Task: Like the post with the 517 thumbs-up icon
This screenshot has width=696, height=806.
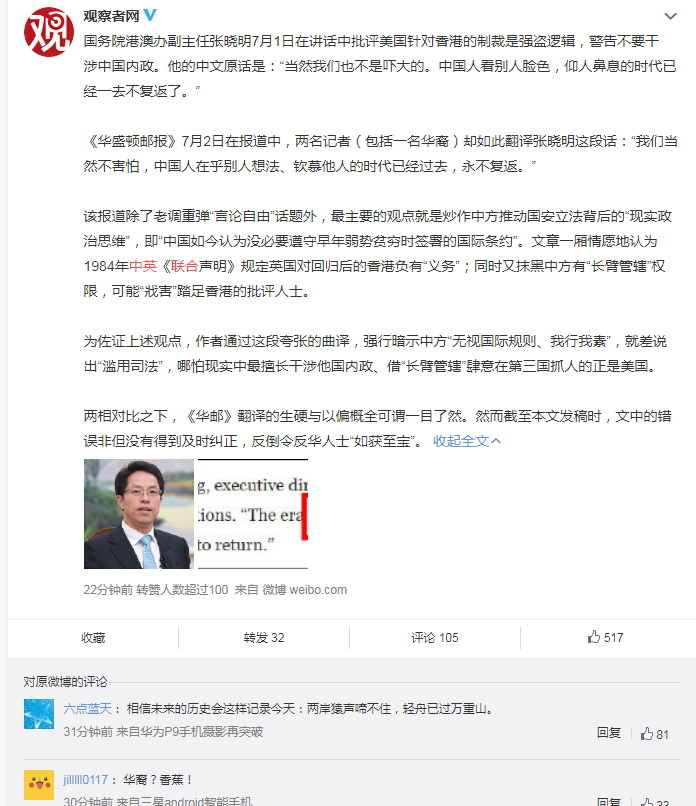Action: point(605,637)
